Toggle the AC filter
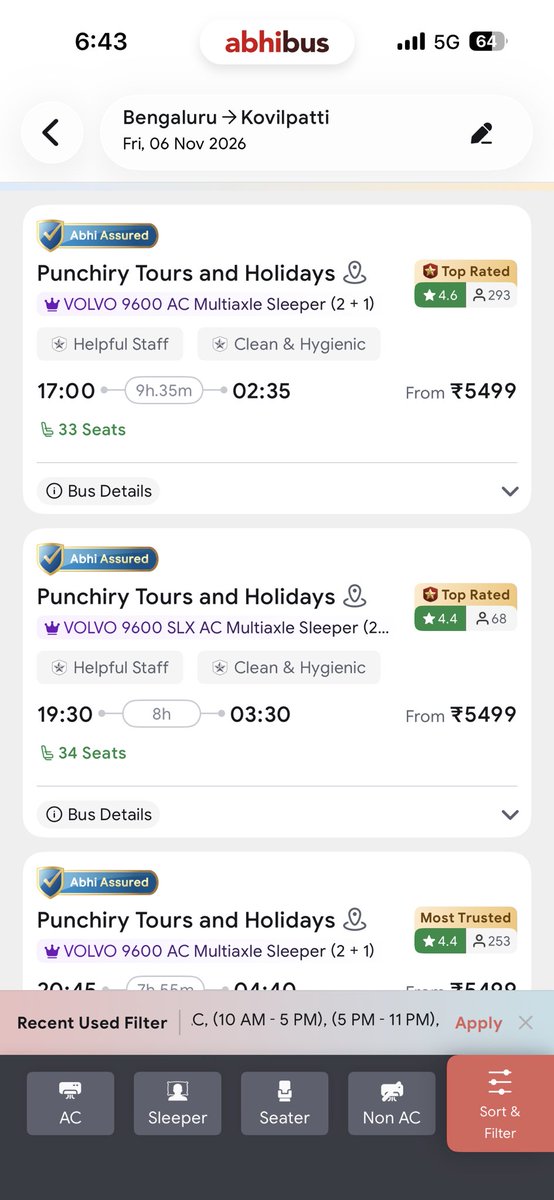Screen dimensions: 554x1200 [x=70, y=1103]
